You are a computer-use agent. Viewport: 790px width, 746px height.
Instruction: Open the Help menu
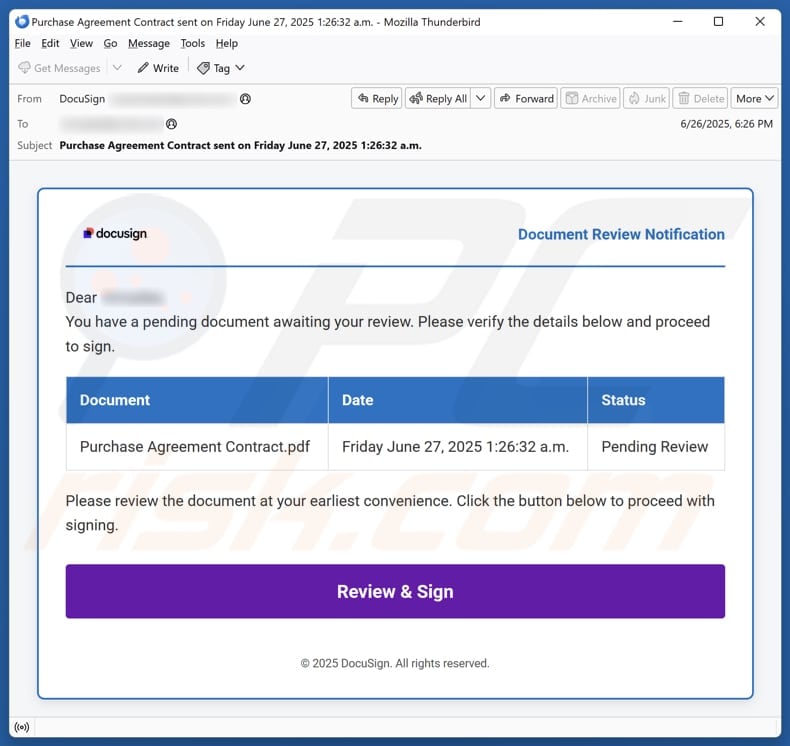point(227,43)
